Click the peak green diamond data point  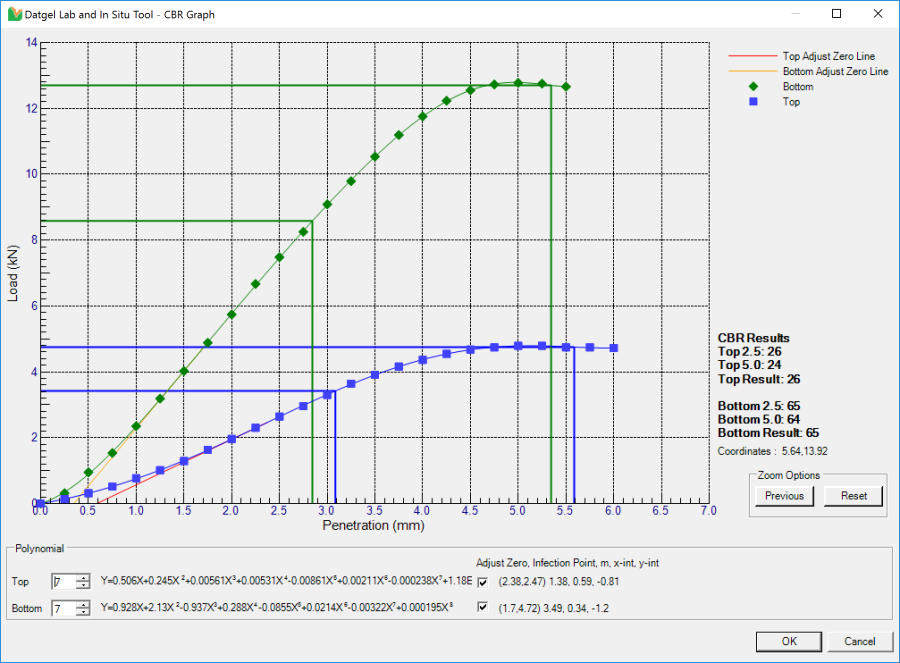tap(518, 83)
